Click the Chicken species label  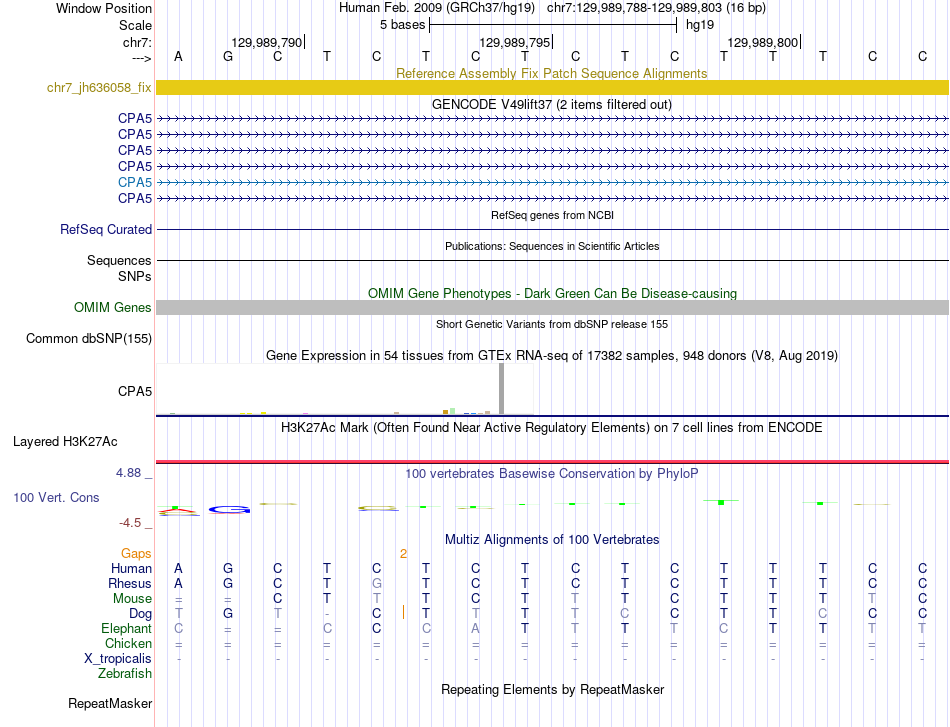(x=128, y=643)
